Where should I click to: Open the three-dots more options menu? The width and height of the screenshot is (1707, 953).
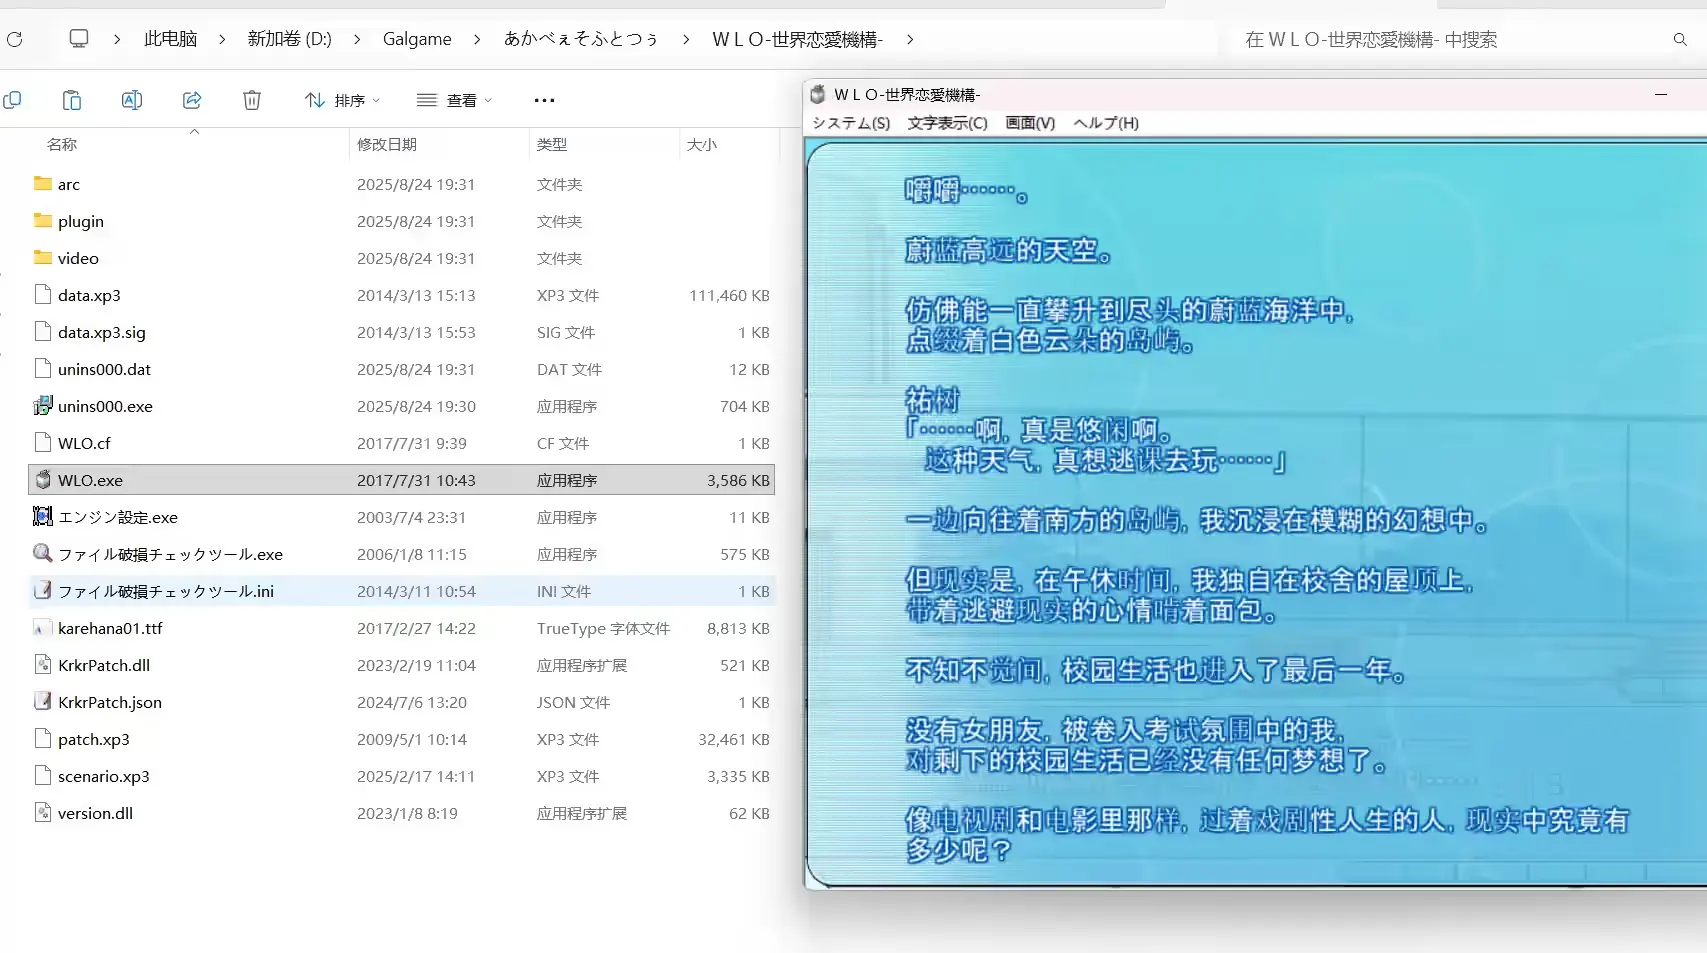tap(544, 100)
